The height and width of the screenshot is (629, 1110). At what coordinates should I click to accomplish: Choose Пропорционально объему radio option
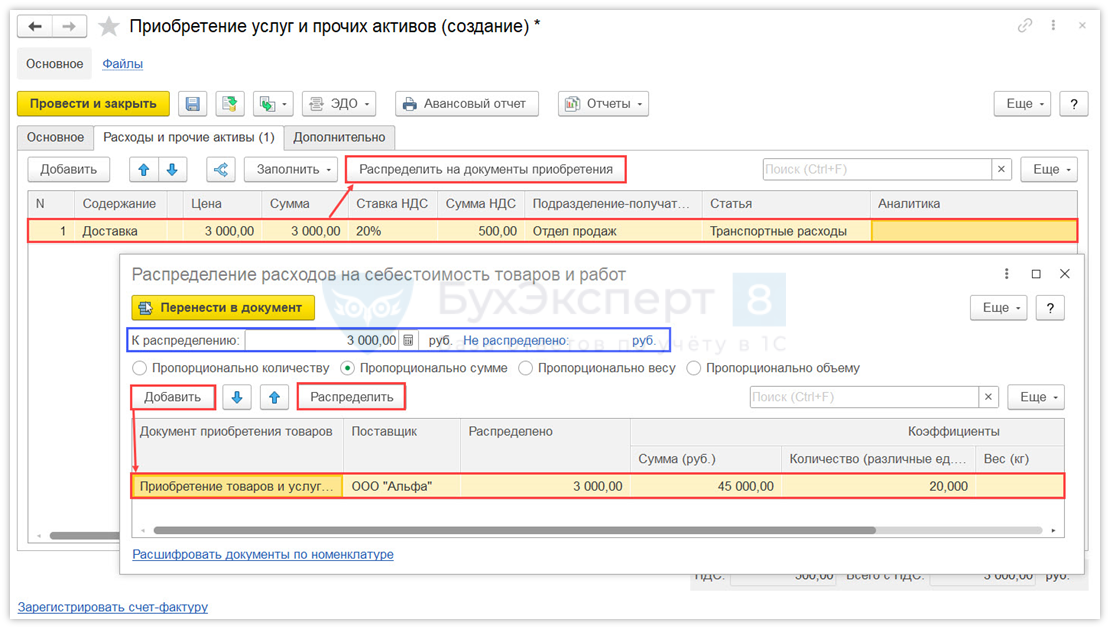tap(694, 368)
